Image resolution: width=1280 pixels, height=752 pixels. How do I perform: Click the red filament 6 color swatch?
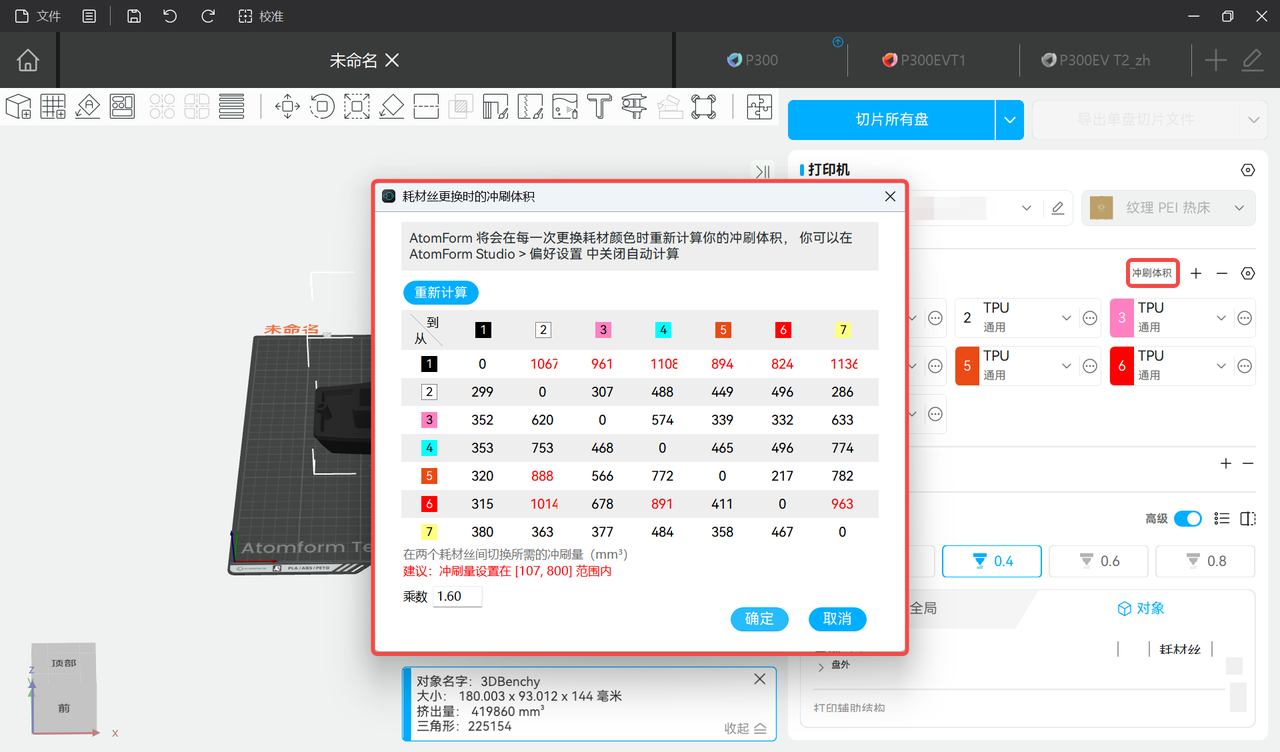(x=1122, y=366)
